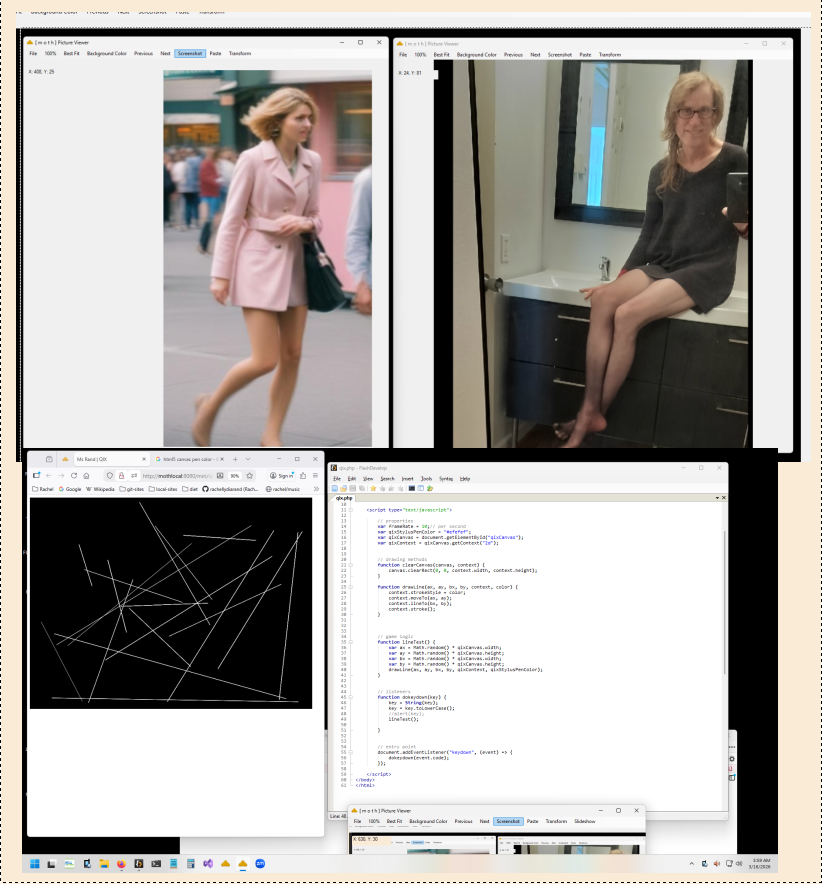Click the Firefox back arrow

click(48, 475)
